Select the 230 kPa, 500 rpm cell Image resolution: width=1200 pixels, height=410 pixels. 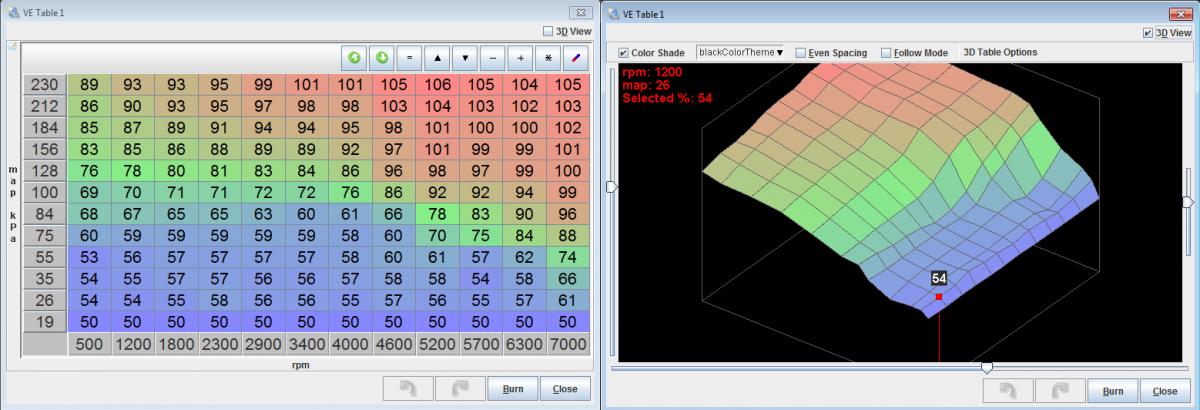pyautogui.click(x=89, y=84)
